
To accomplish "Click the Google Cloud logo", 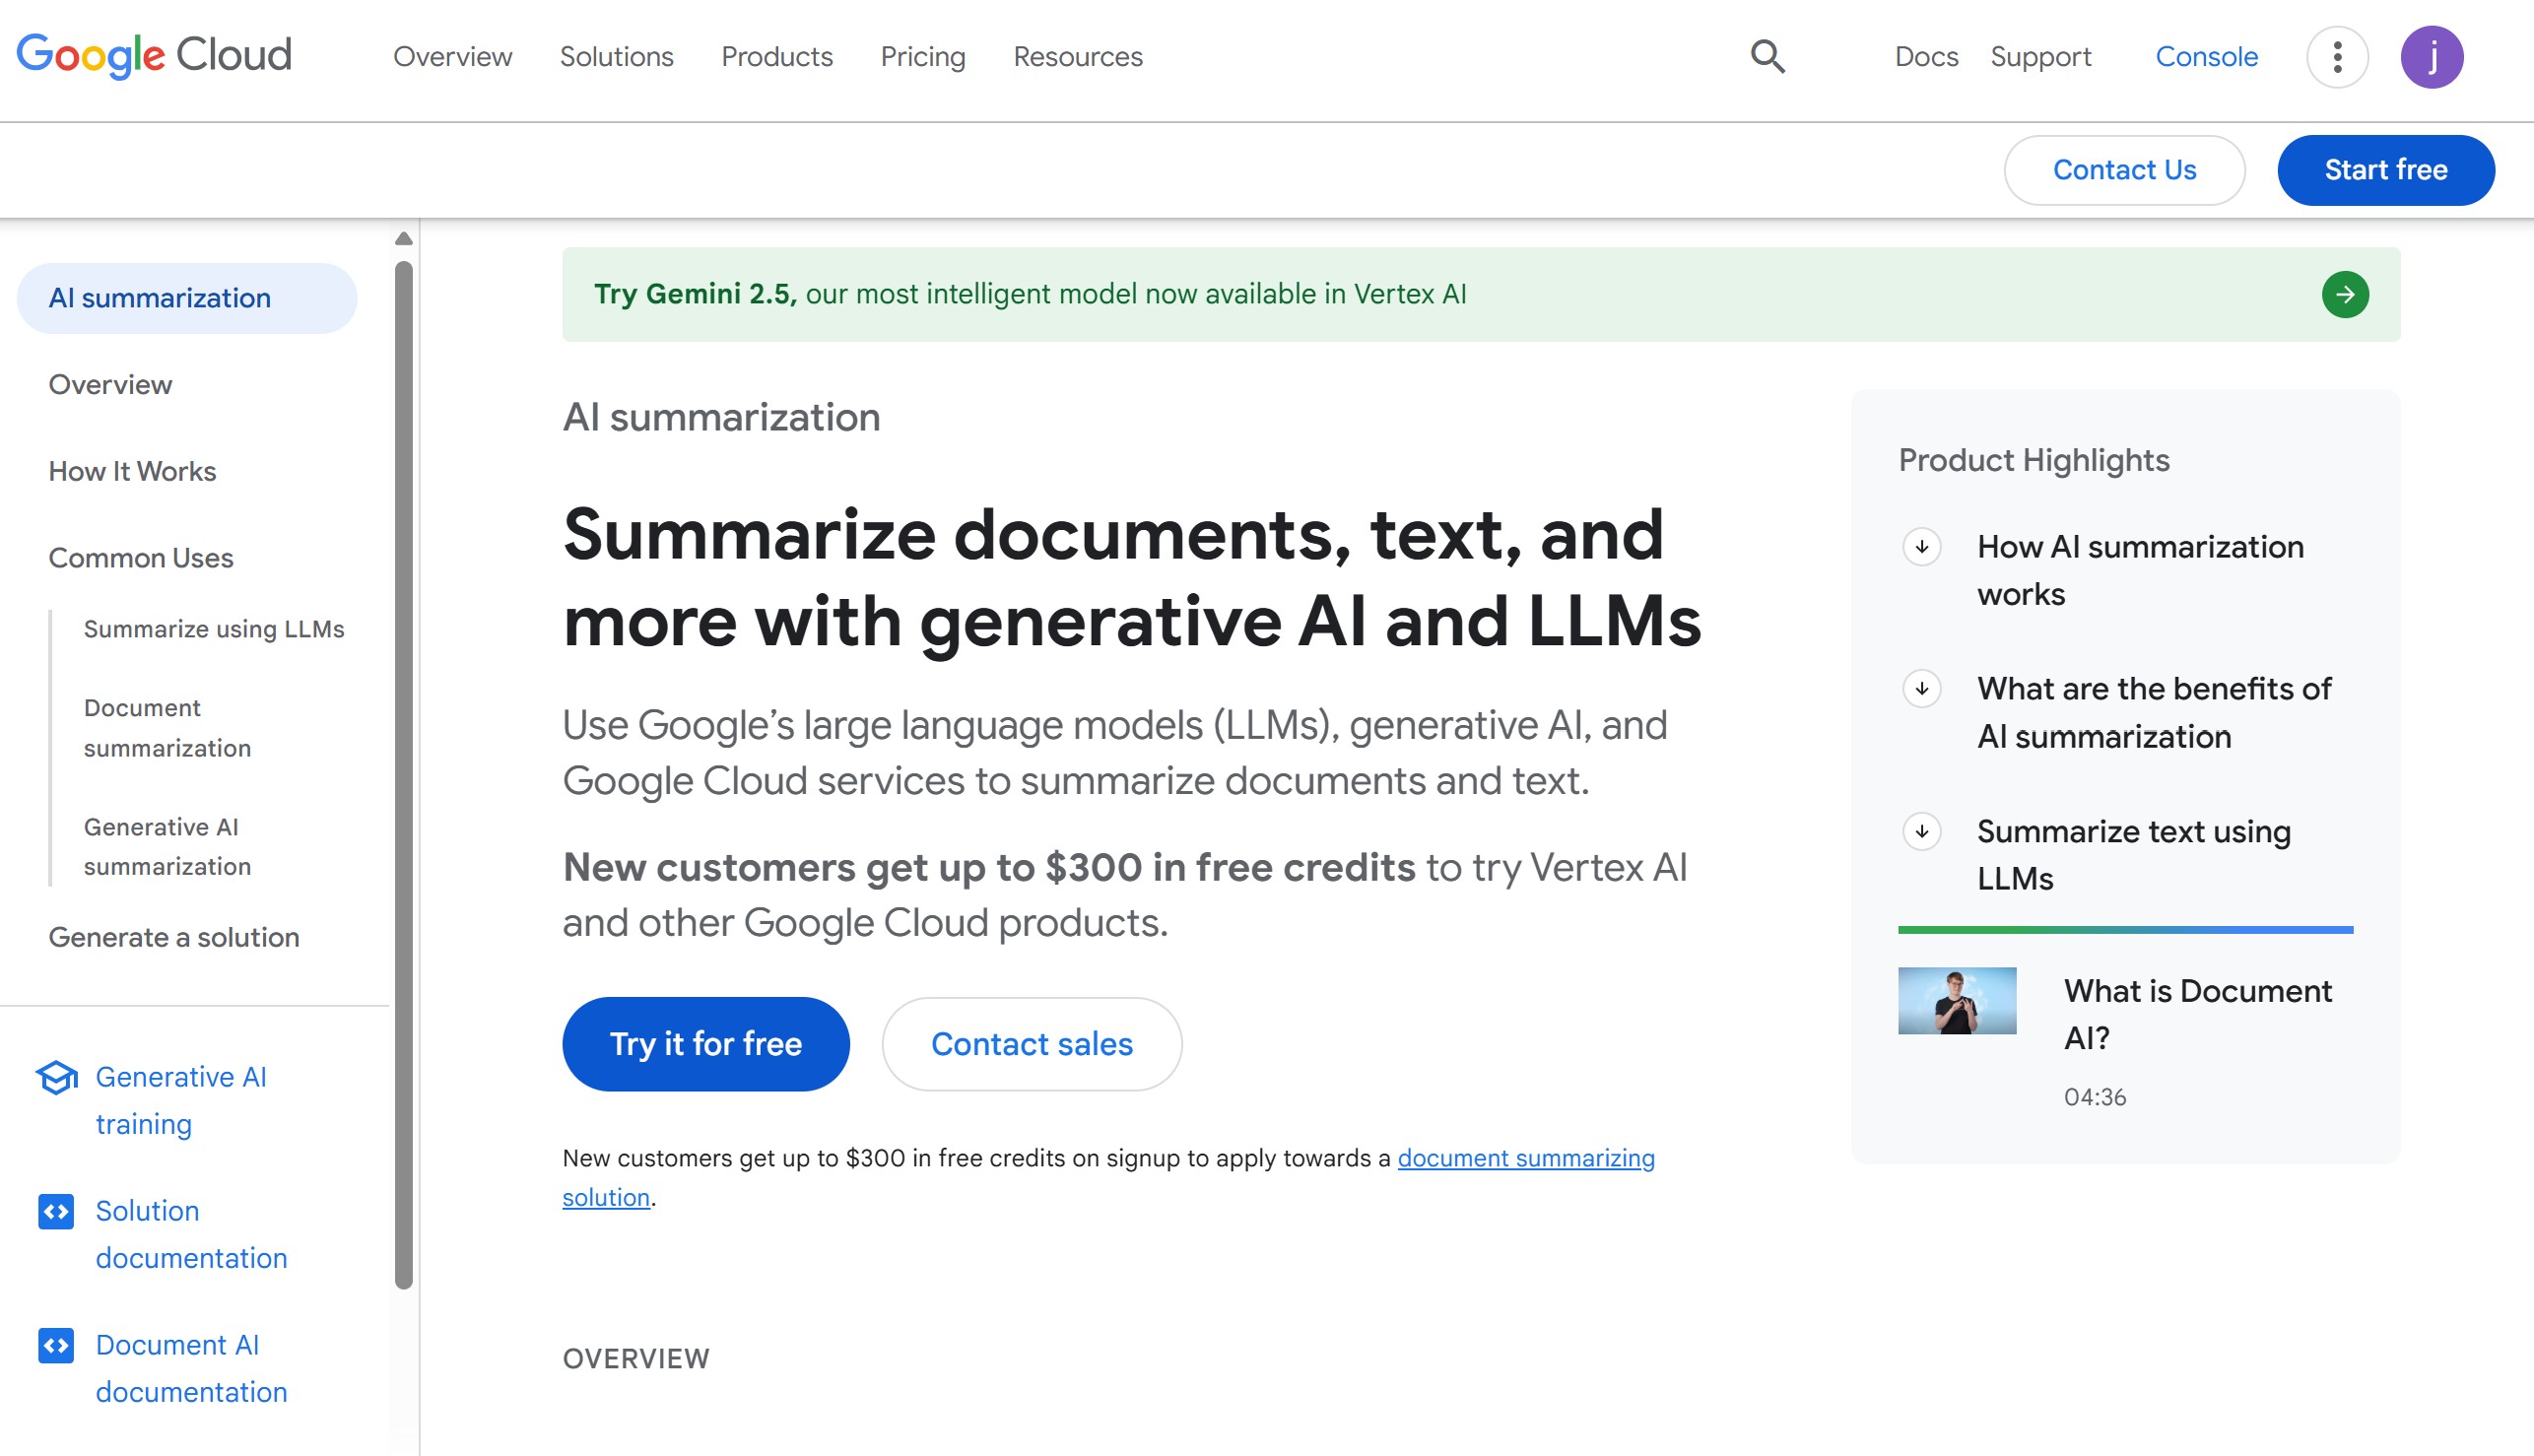I will coord(154,56).
